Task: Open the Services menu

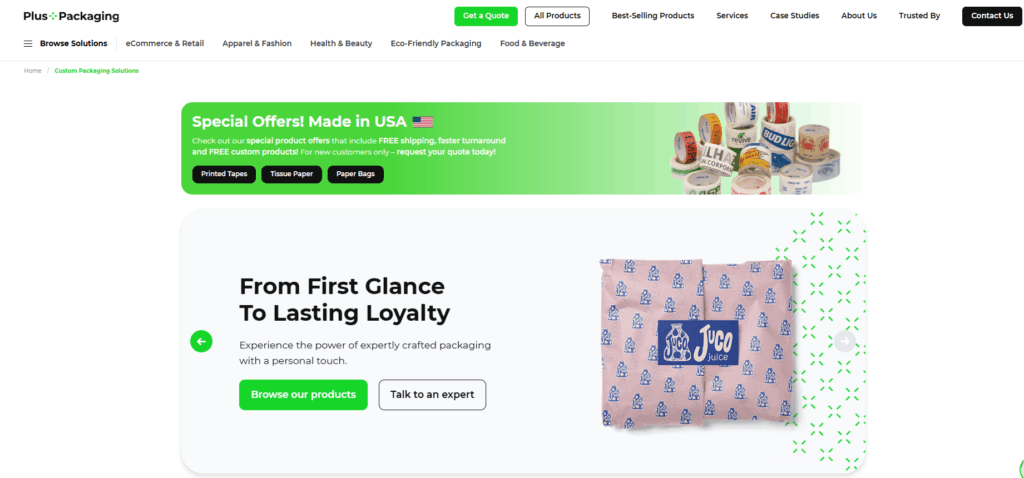Action: [732, 16]
